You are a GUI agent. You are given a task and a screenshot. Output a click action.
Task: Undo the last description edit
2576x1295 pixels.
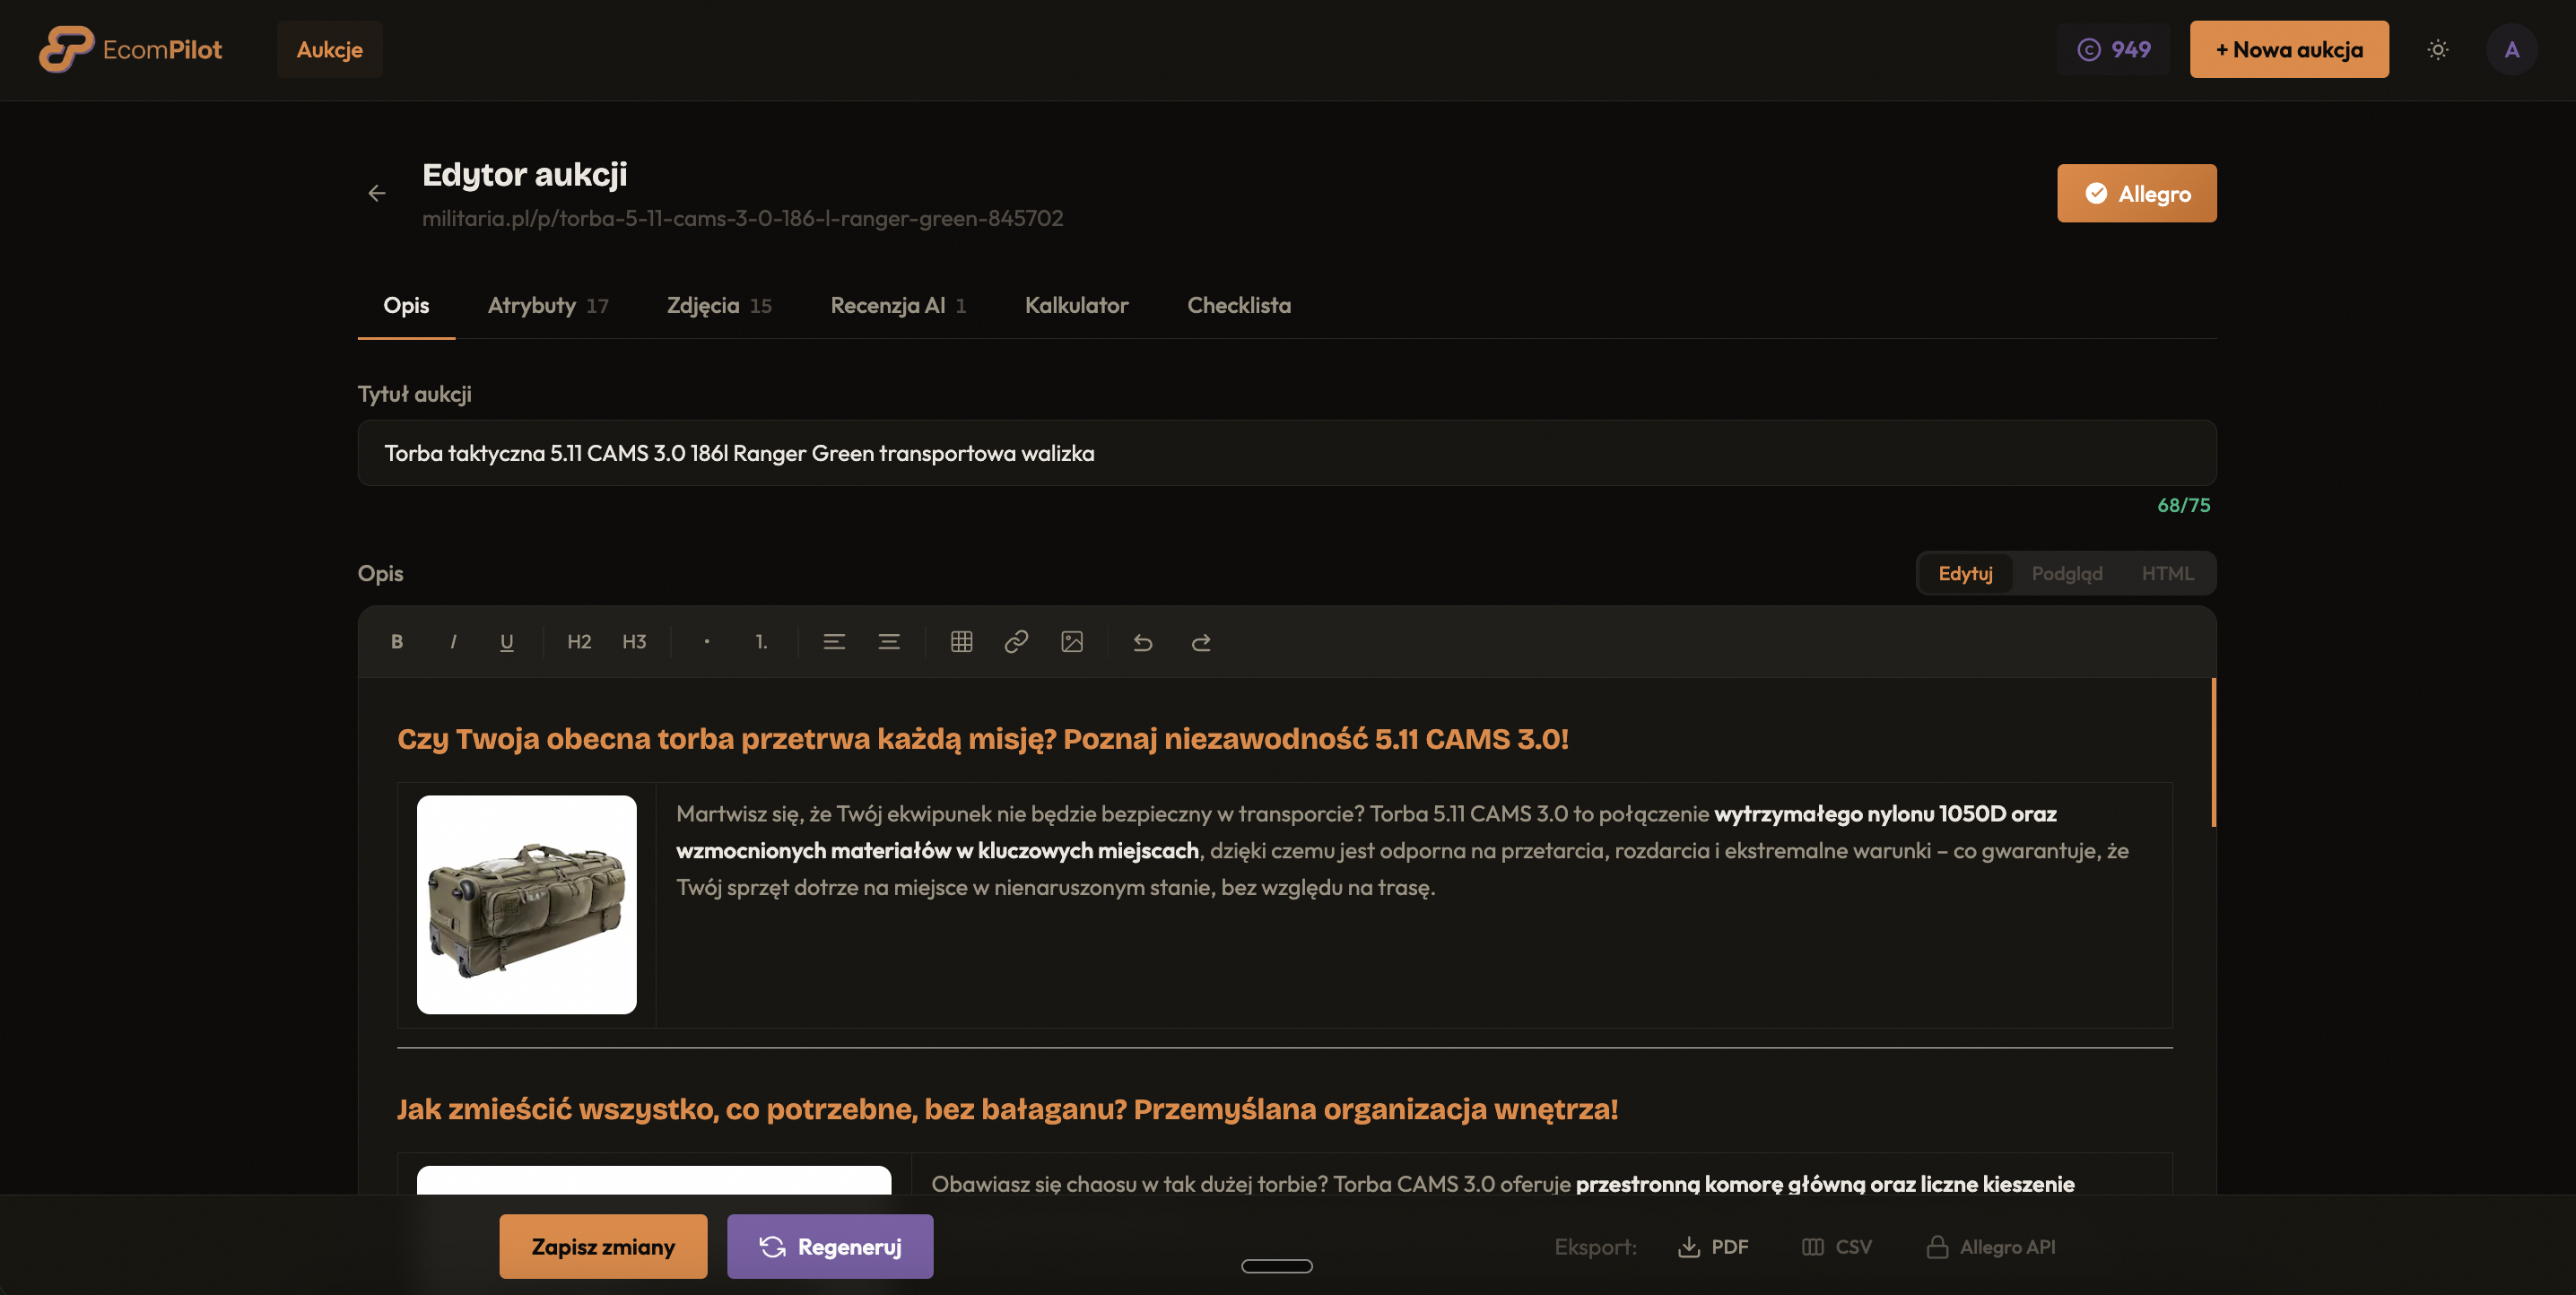click(x=1144, y=643)
